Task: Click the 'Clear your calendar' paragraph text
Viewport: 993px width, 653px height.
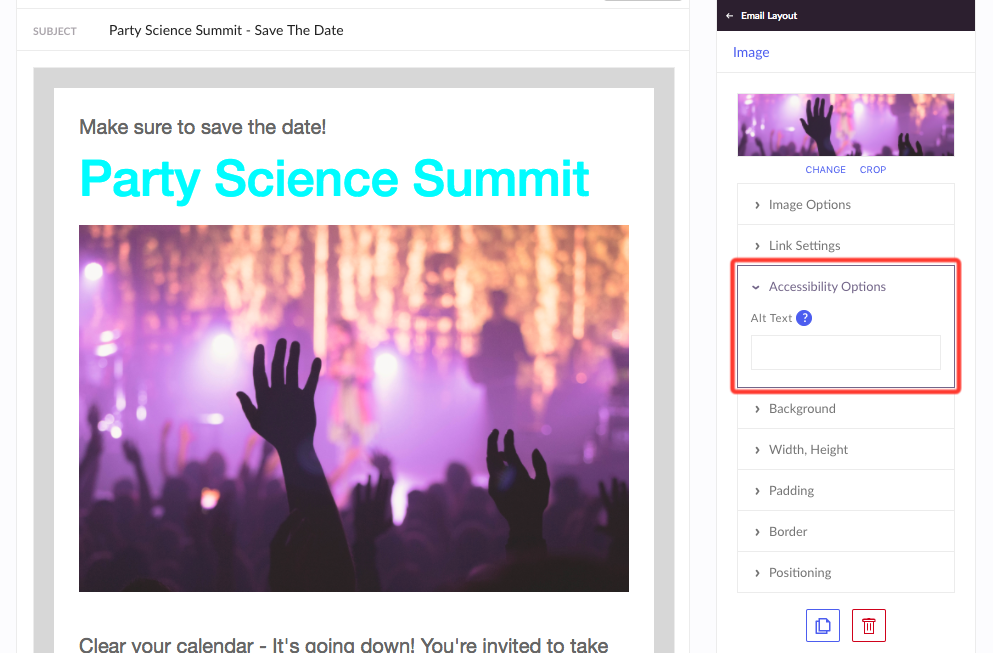Action: pos(343,645)
